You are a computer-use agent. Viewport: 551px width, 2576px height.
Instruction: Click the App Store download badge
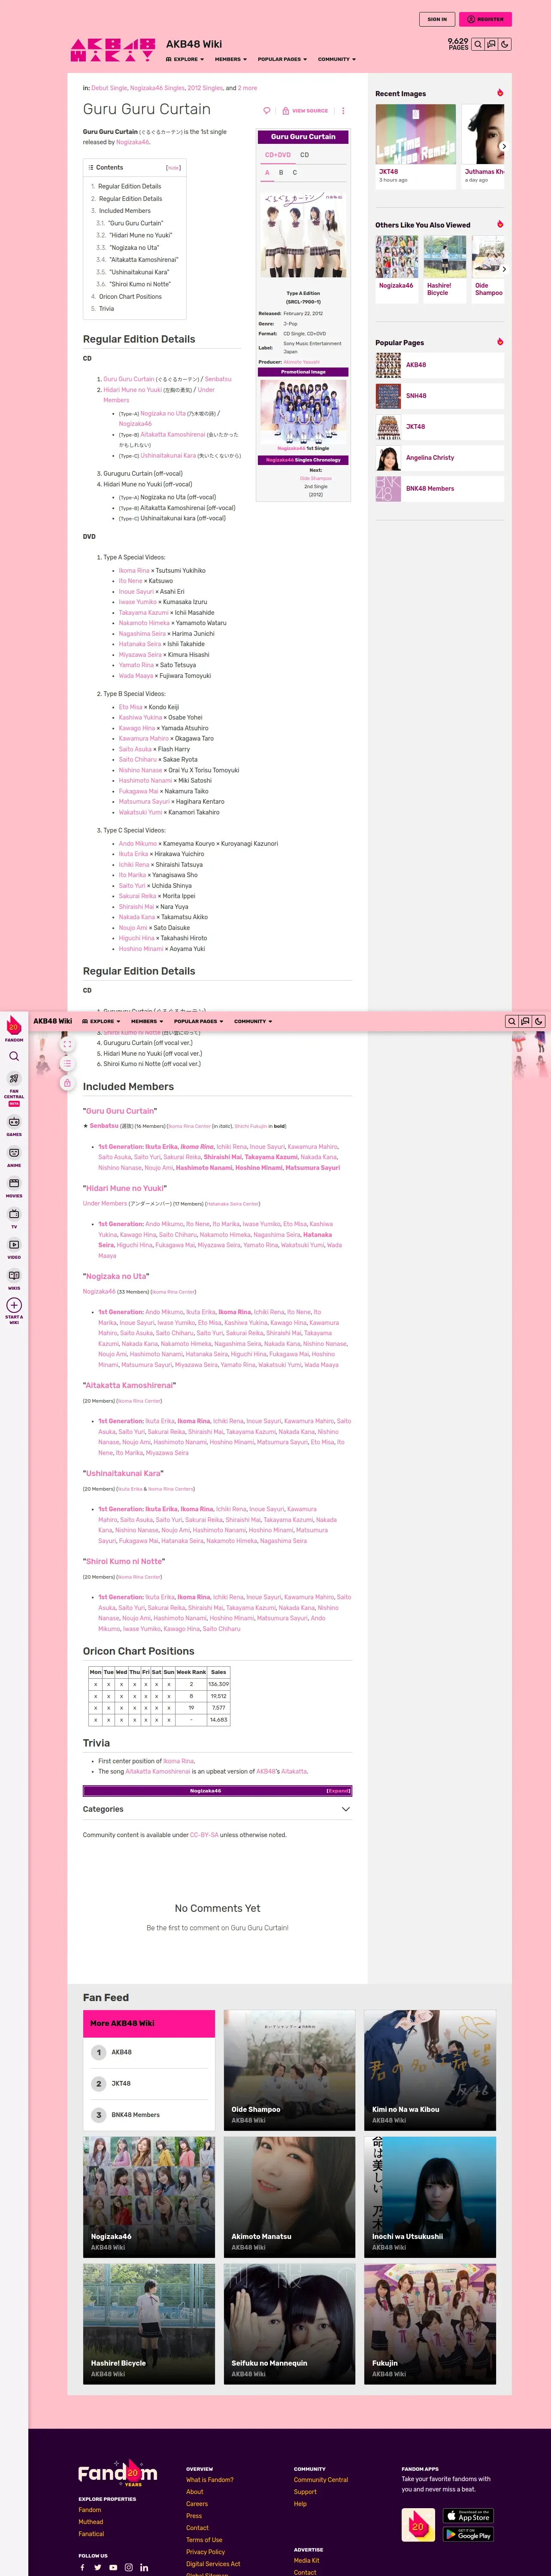pyautogui.click(x=468, y=2515)
